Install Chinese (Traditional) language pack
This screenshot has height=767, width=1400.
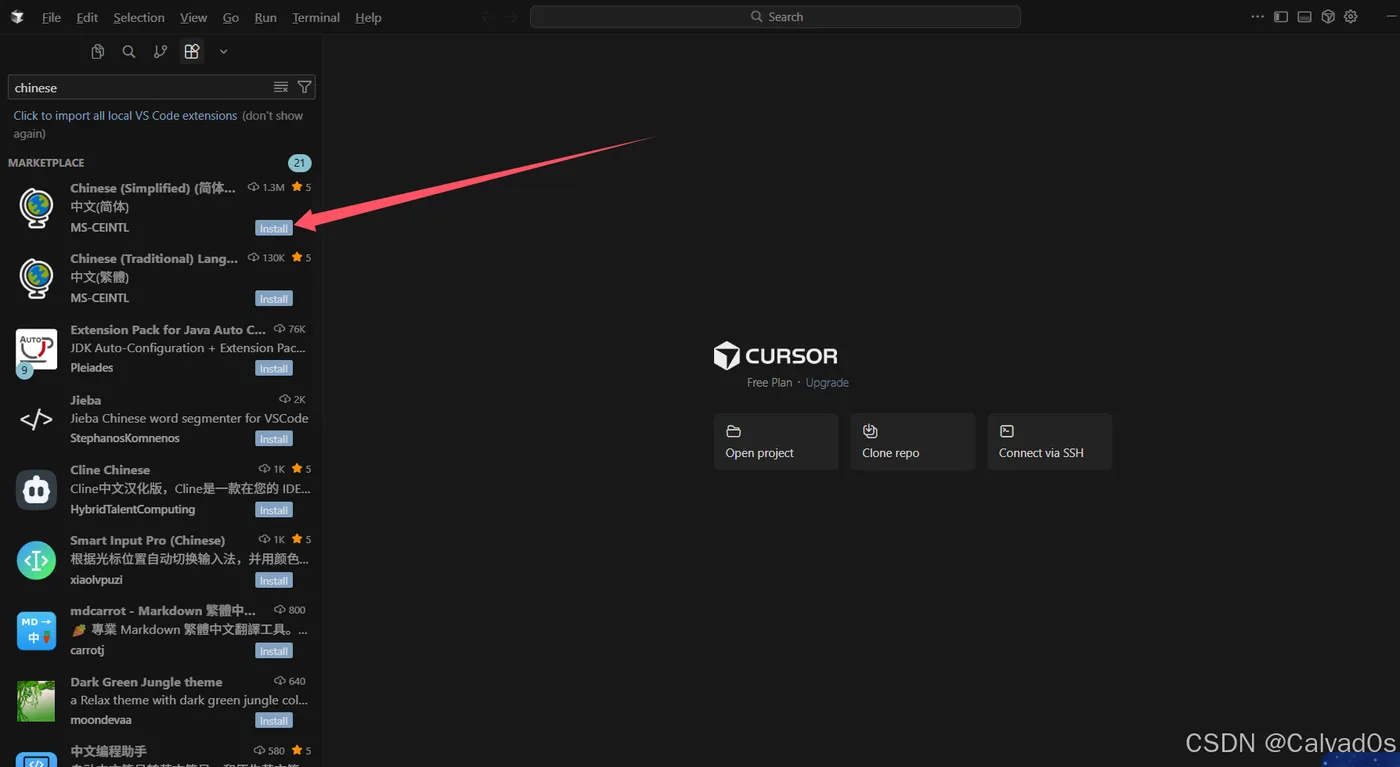[x=274, y=298]
